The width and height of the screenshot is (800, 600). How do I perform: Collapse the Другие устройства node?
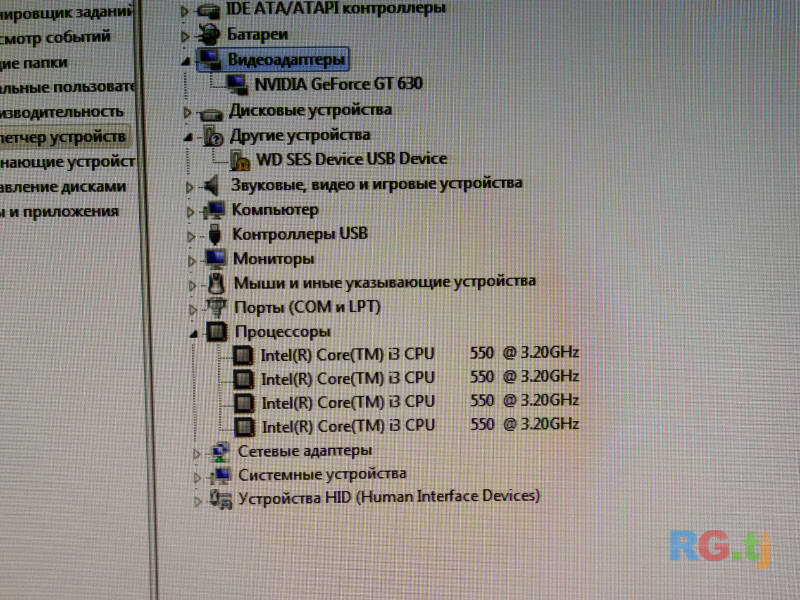tap(188, 137)
